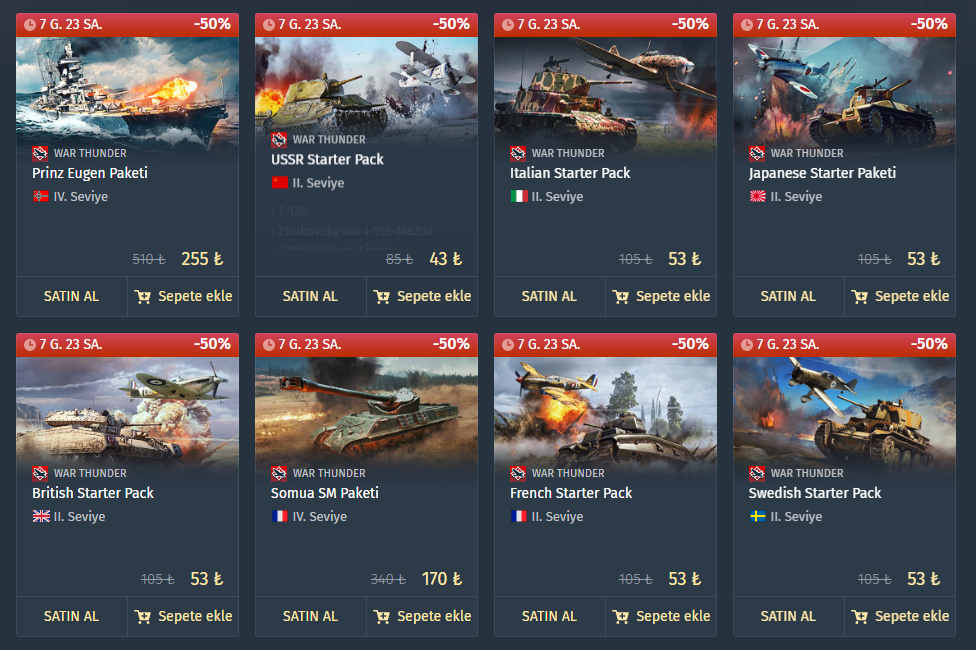This screenshot has width=976, height=650.
Task: Open the British Starter Pack artwork thumbnail
Action: coord(128,410)
